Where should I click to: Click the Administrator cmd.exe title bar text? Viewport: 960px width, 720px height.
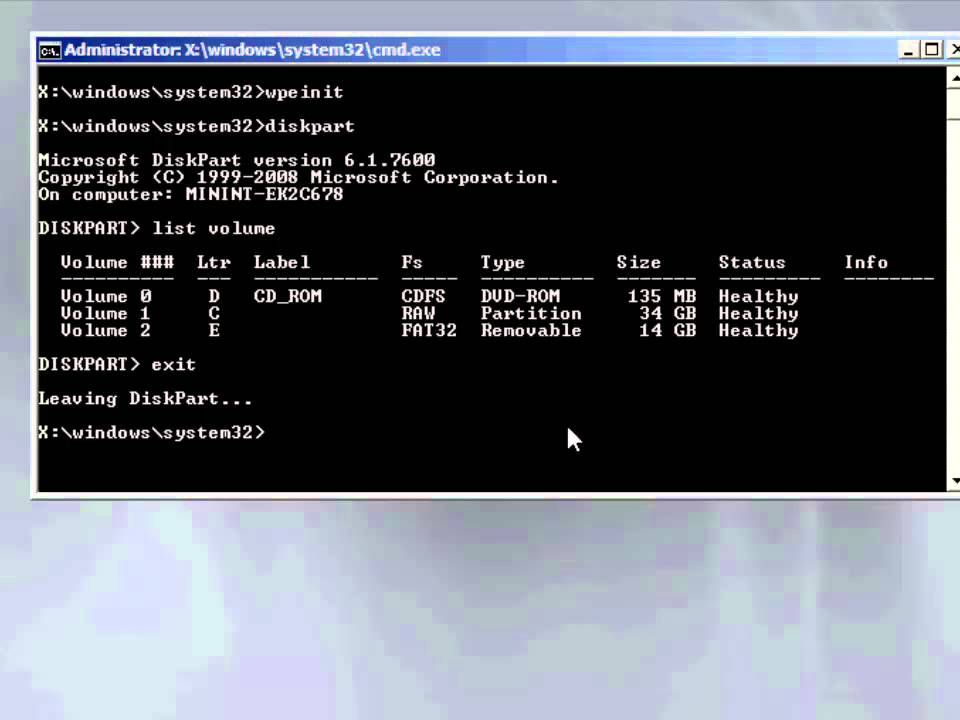[x=252, y=50]
